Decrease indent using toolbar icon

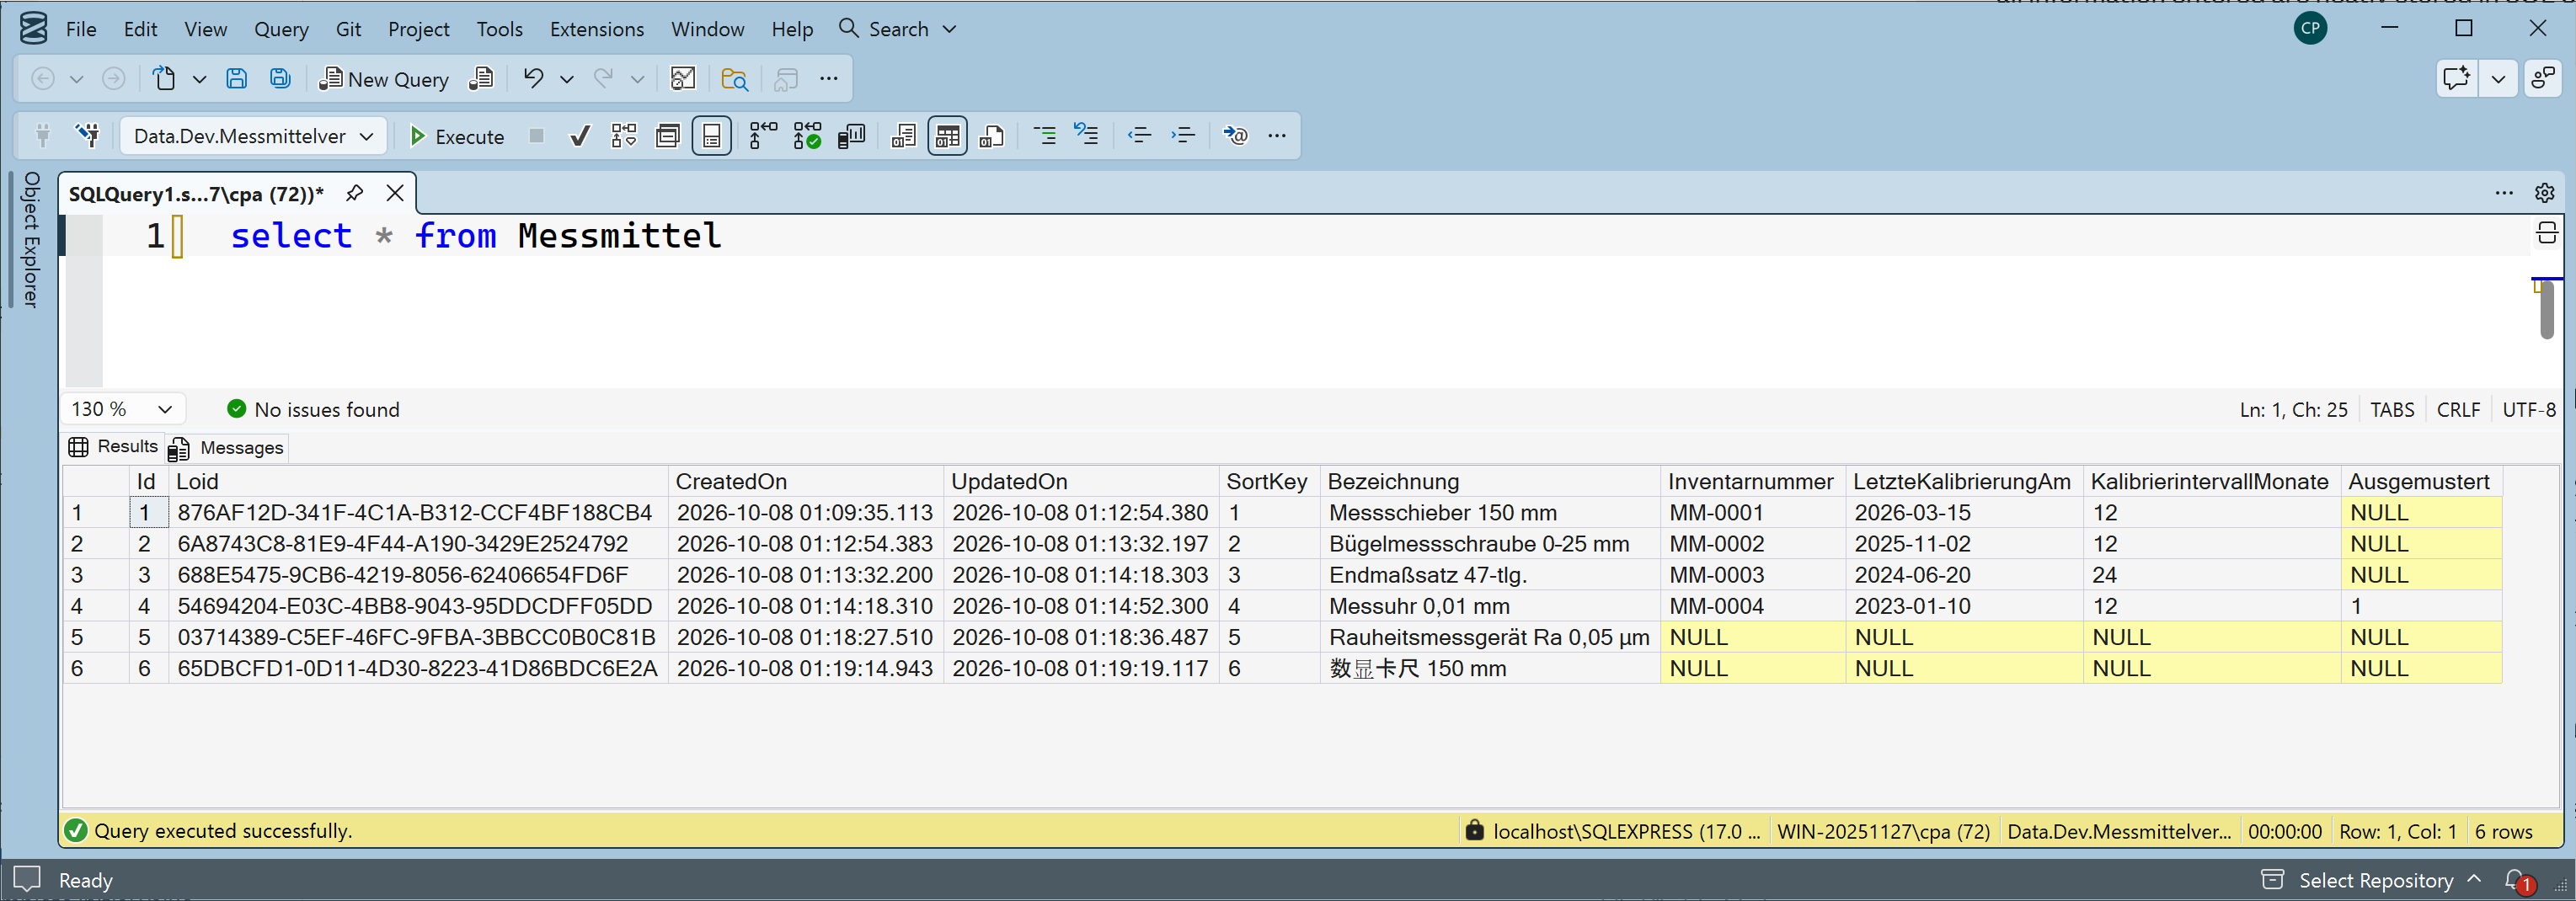1139,136
